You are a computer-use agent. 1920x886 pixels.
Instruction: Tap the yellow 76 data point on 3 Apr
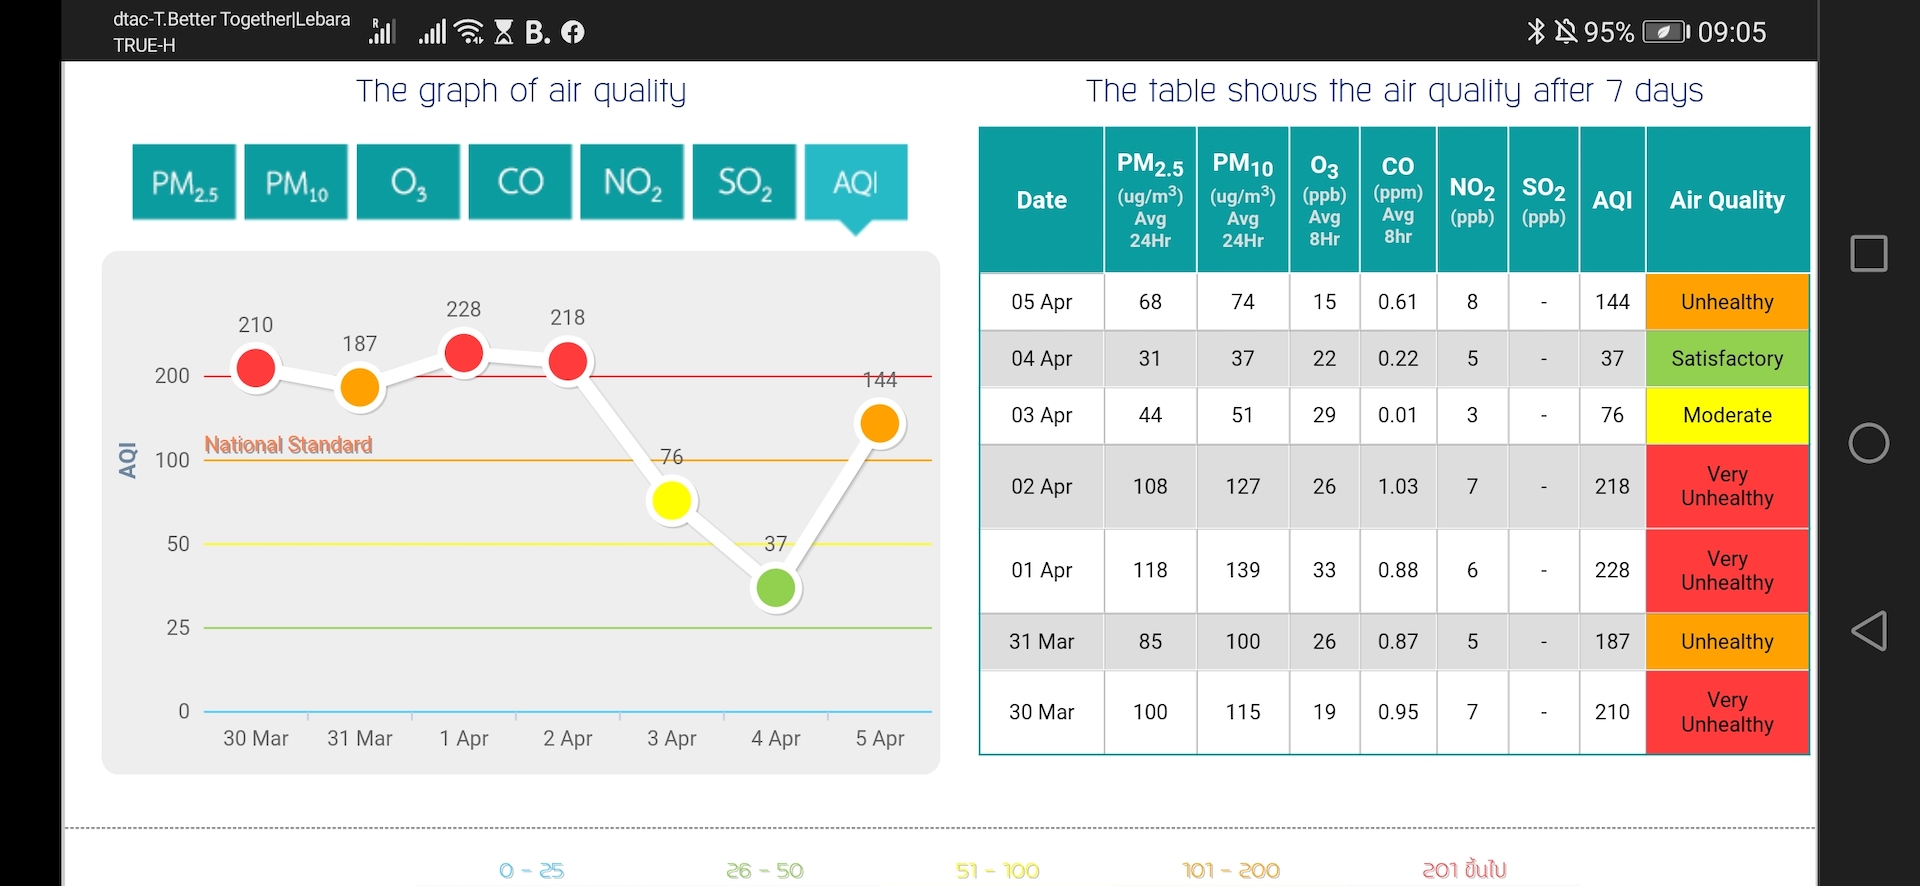pyautogui.click(x=672, y=500)
